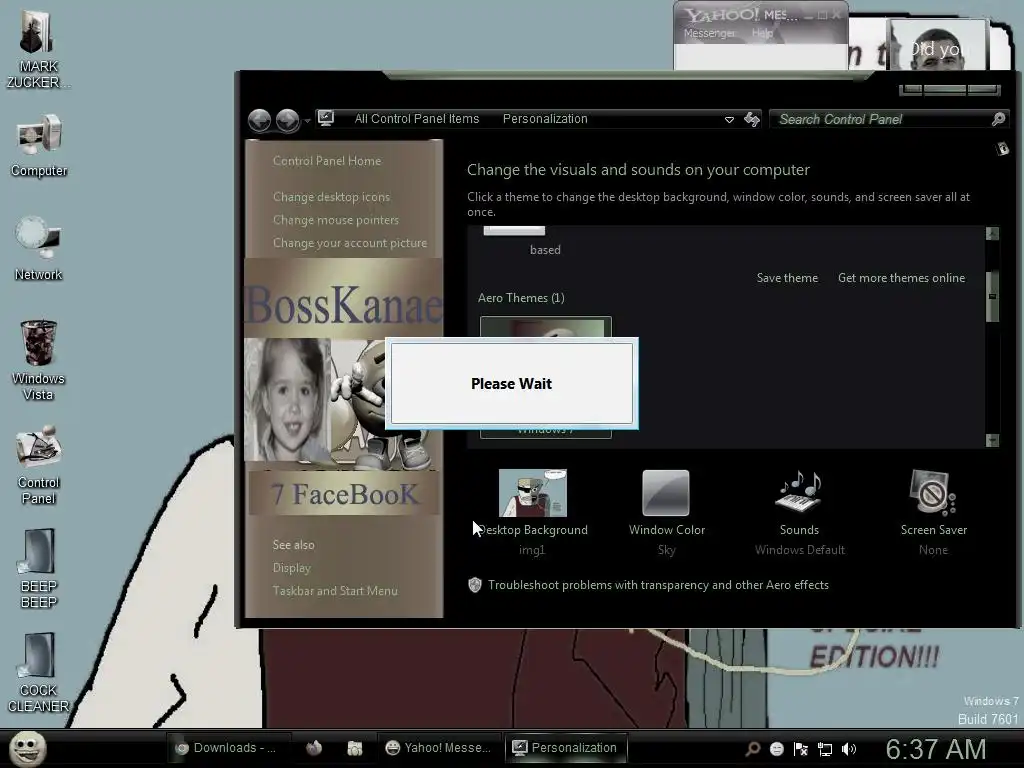Click the tray magnifier icon
The image size is (1024, 768).
752,748
